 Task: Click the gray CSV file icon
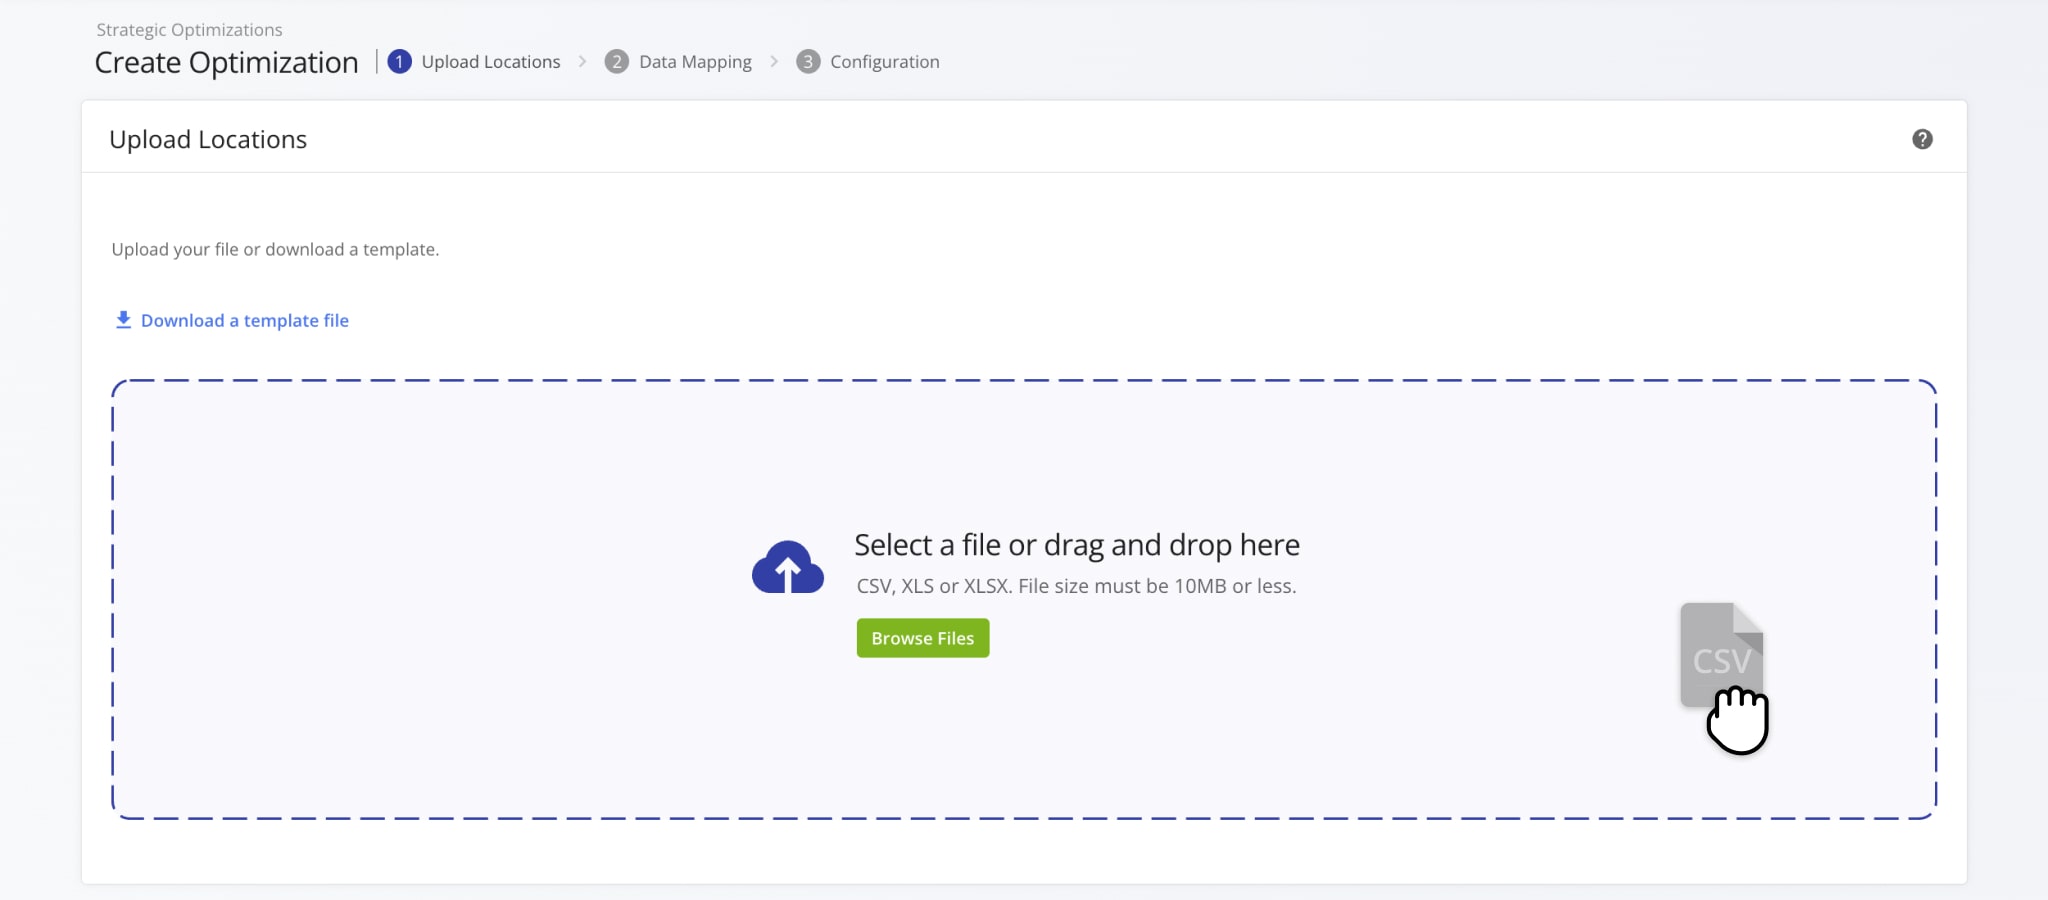[1719, 650]
